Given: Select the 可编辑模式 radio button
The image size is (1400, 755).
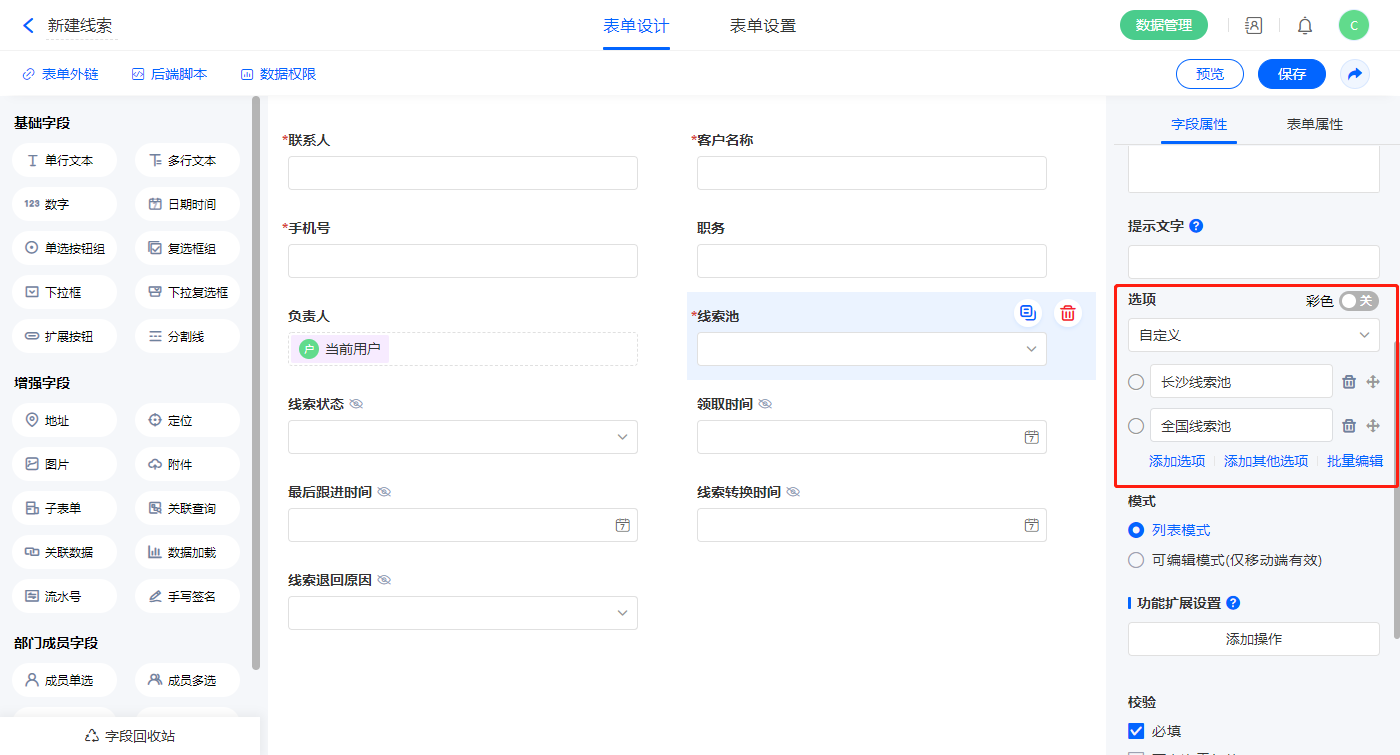Looking at the screenshot, I should [1136, 560].
